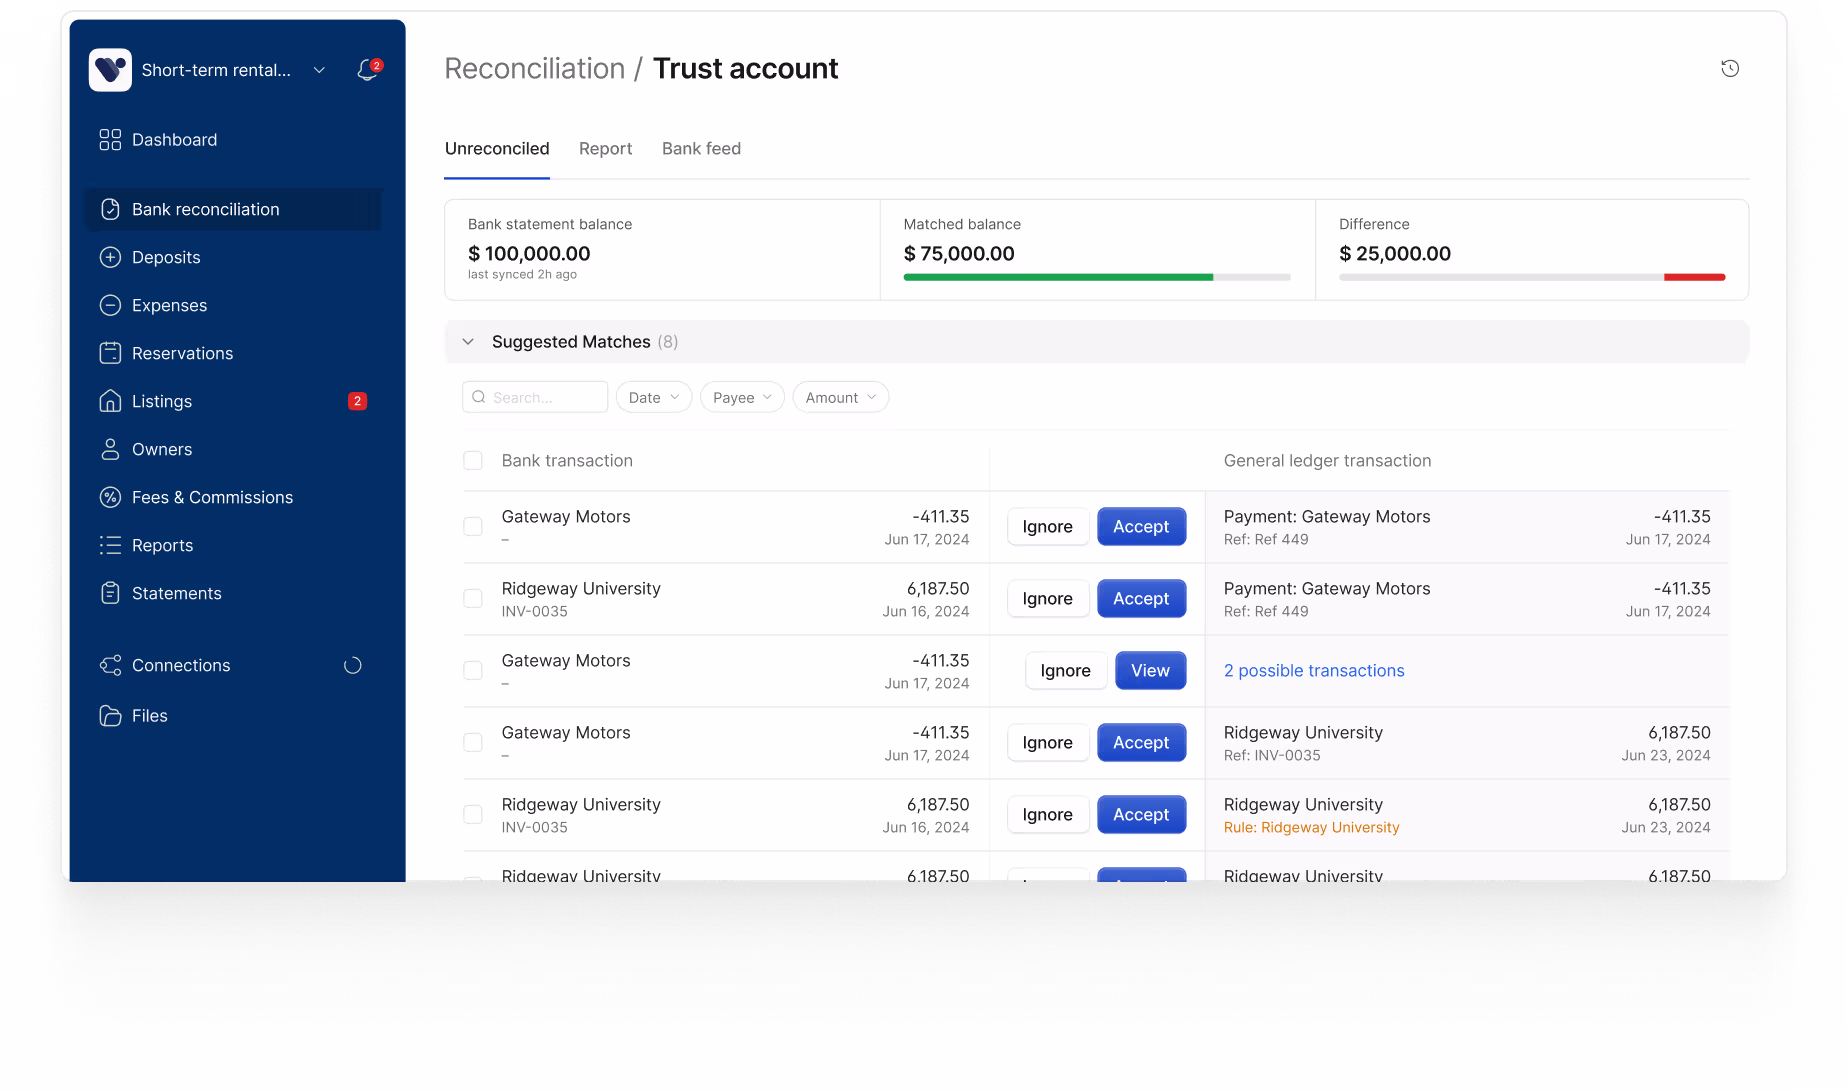Select the header checkbox above bank transactions
1848x1090 pixels.
472,460
